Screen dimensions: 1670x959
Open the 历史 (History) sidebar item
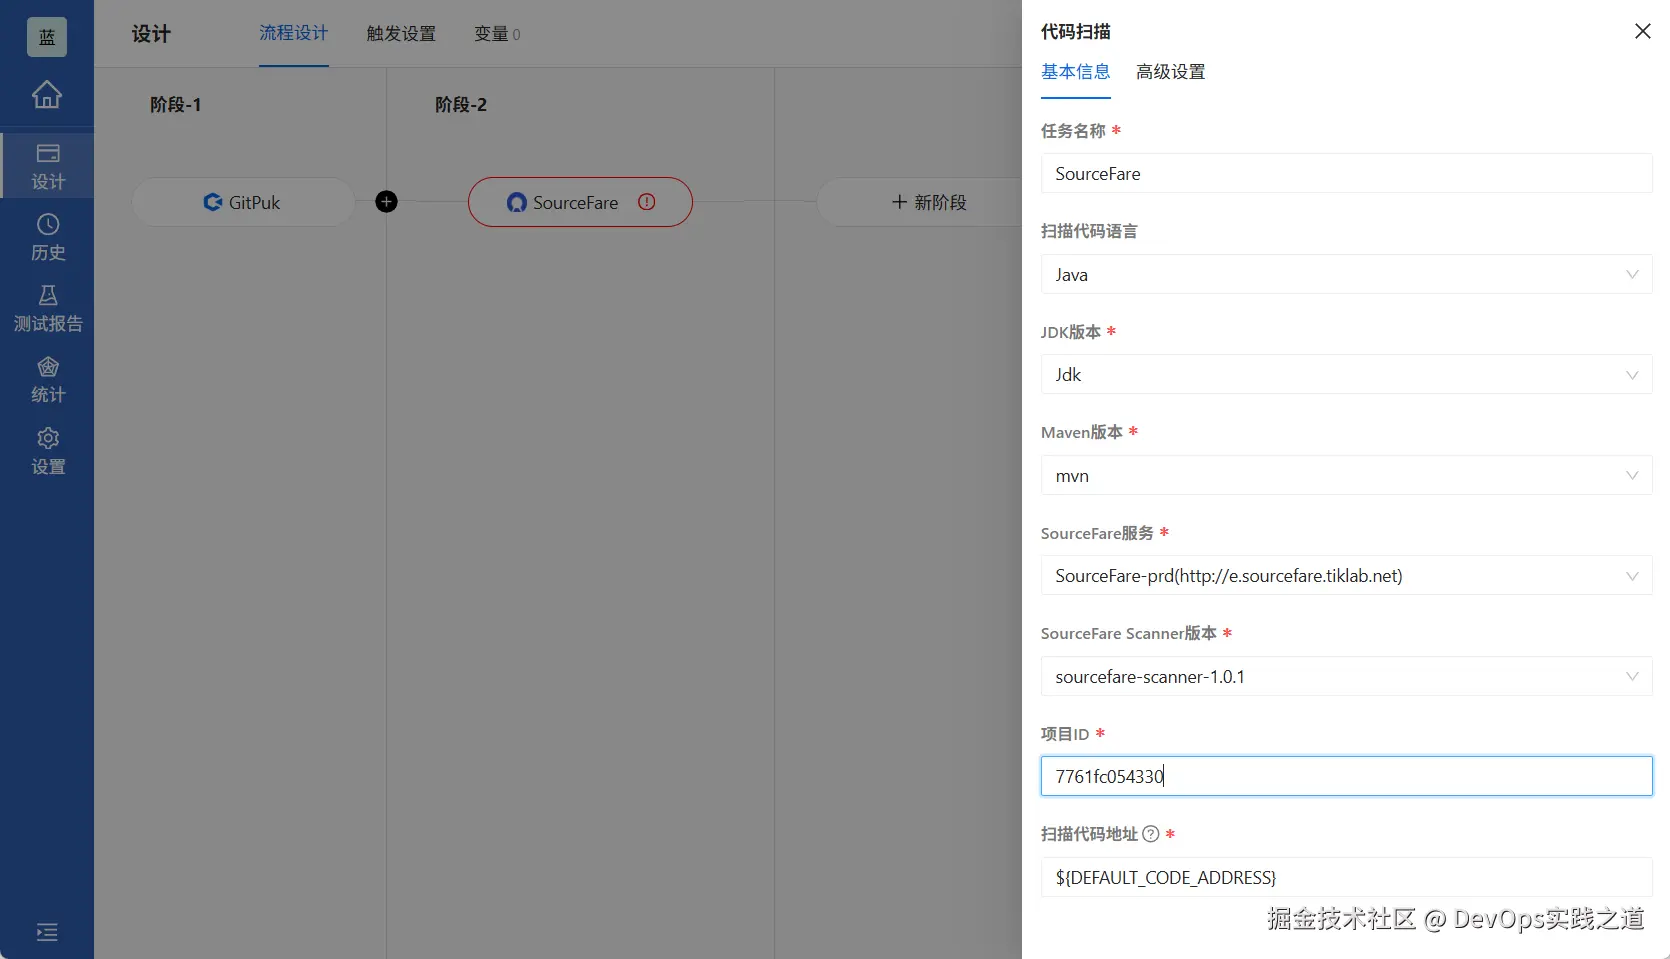[x=47, y=237]
